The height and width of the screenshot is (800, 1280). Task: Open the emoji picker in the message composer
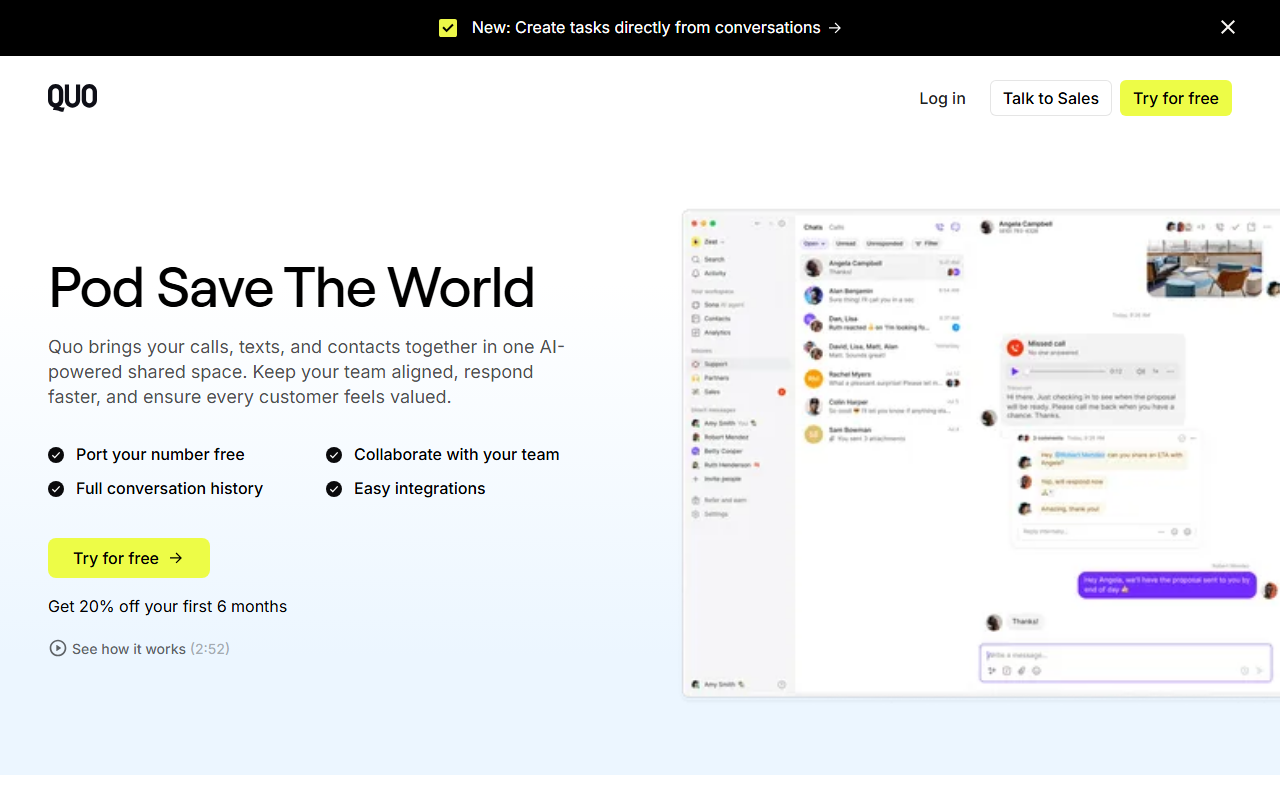(x=1036, y=671)
